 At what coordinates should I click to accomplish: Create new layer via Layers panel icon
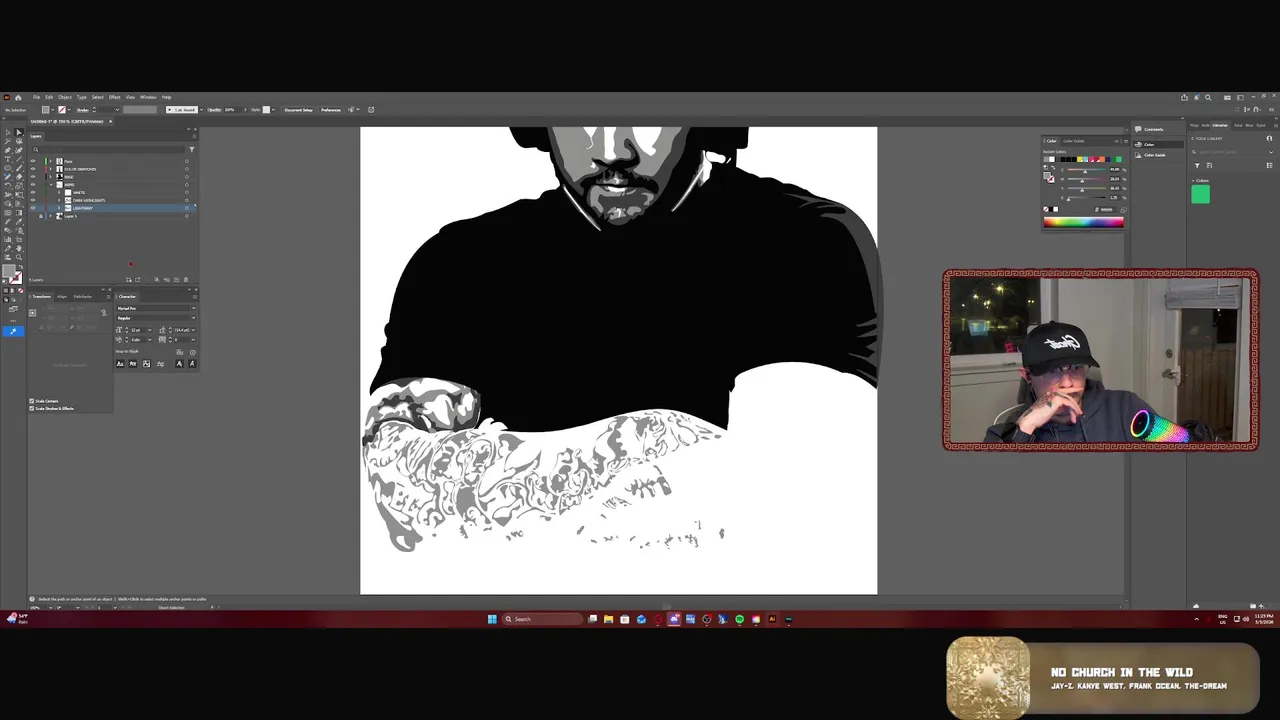click(x=176, y=280)
